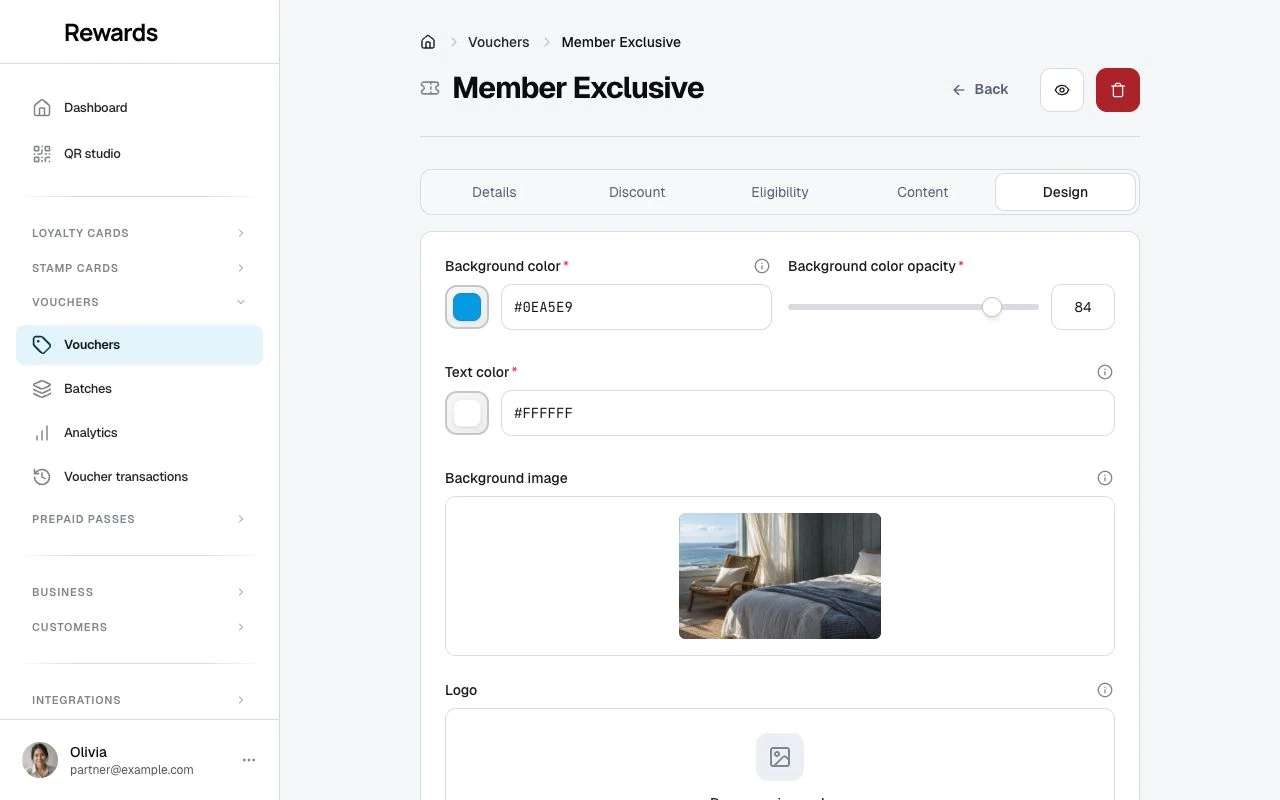The width and height of the screenshot is (1280, 800).
Task: Show info tooltip for Background color
Action: [x=762, y=266]
